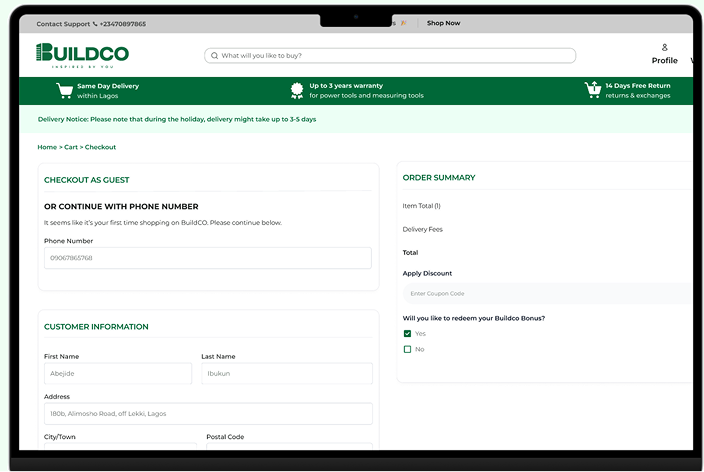Click the Contact Support phone number
704x472 pixels.
[123, 23]
